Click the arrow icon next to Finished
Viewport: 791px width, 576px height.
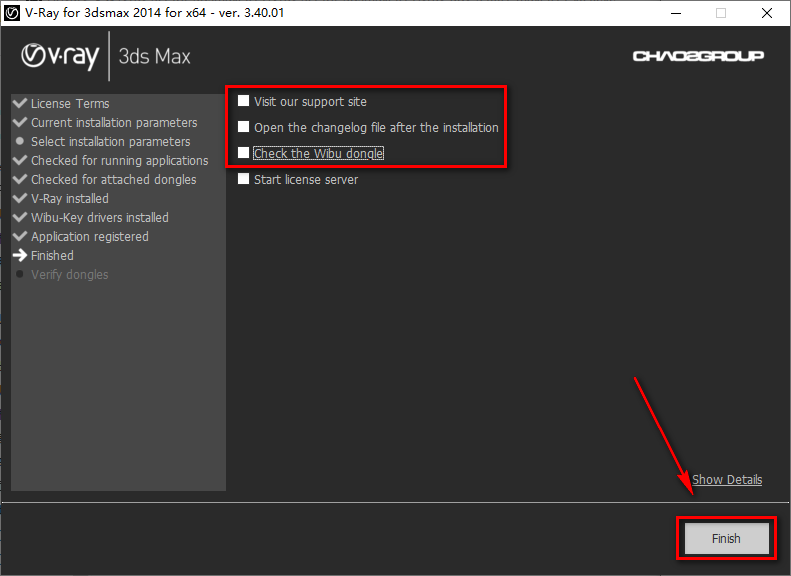(x=20, y=255)
